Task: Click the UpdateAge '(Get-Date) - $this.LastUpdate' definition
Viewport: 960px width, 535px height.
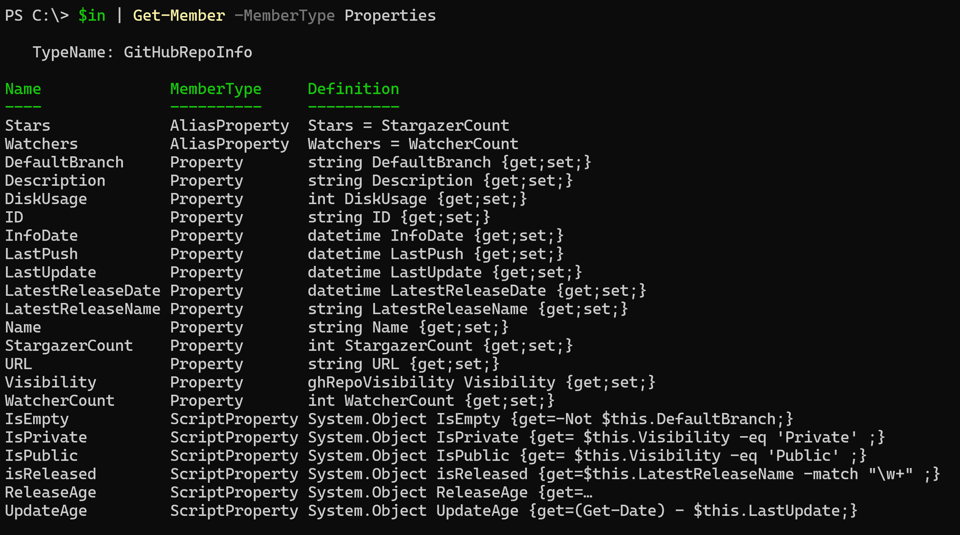Action: (583, 512)
